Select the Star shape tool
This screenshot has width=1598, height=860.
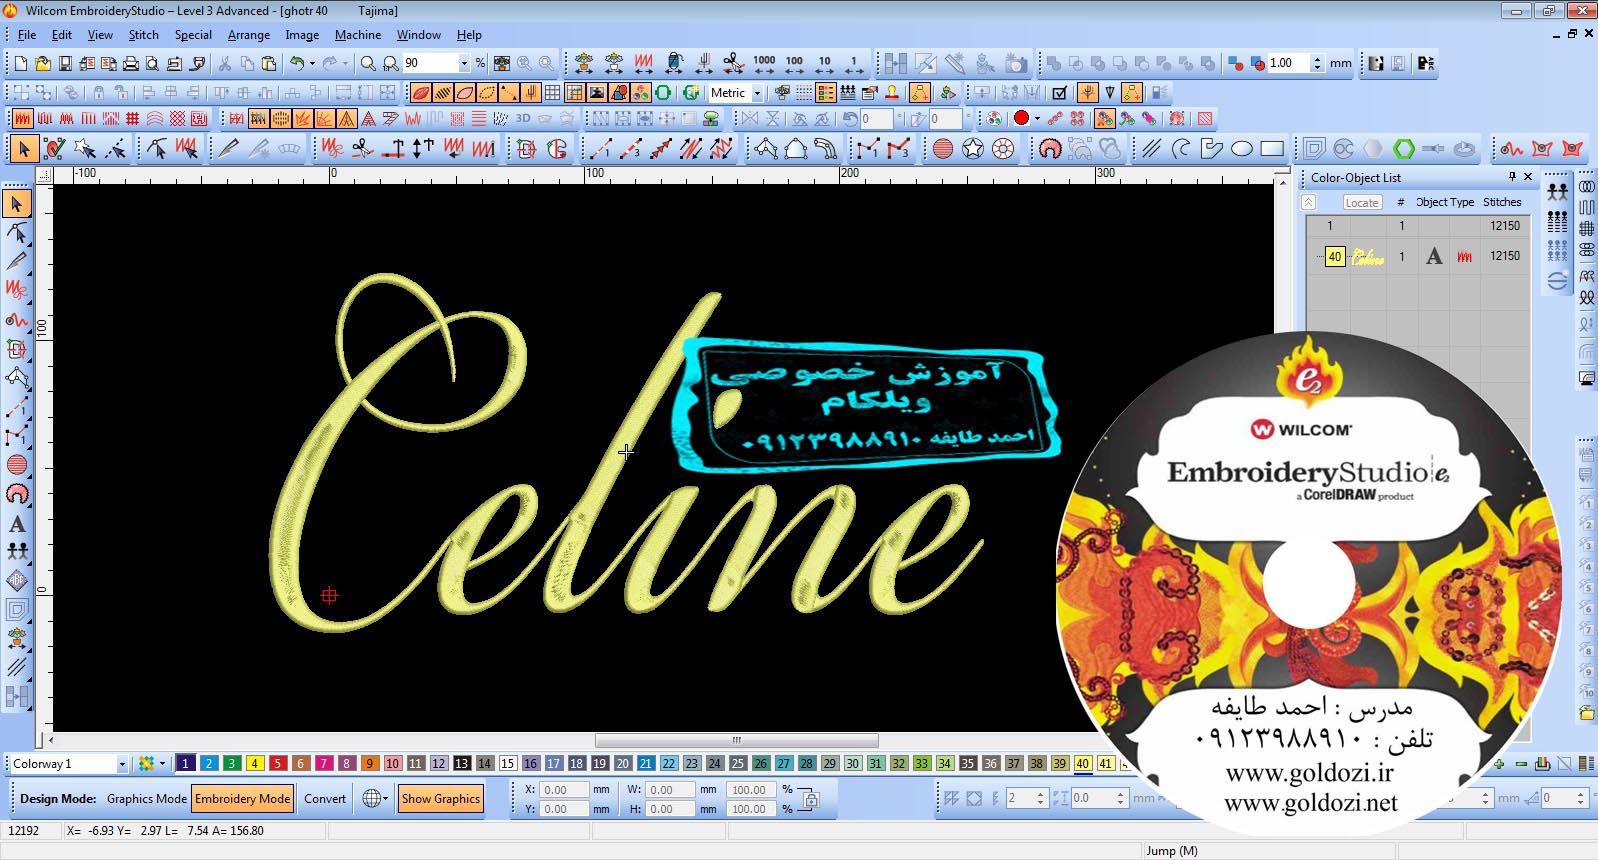pos(973,149)
